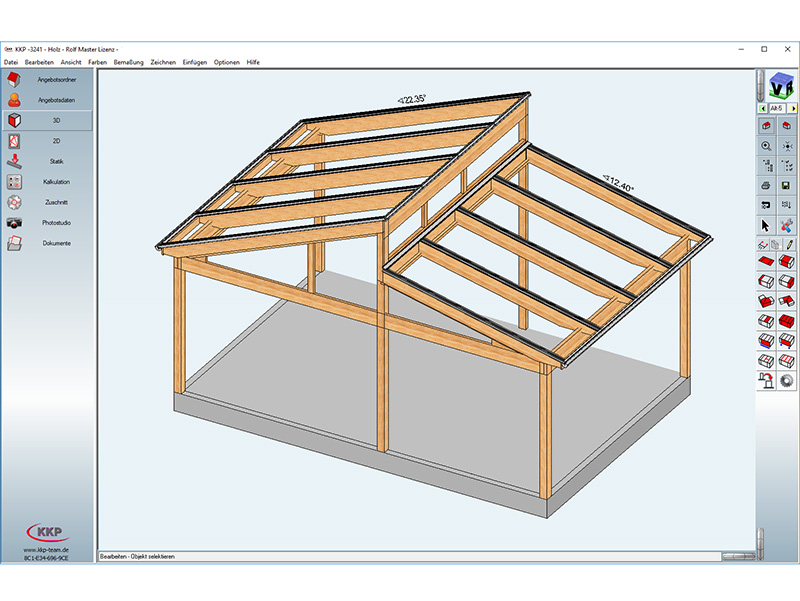Screen dimensions: 800x601
Task: Open the Kalkulation module
Action: coord(57,181)
